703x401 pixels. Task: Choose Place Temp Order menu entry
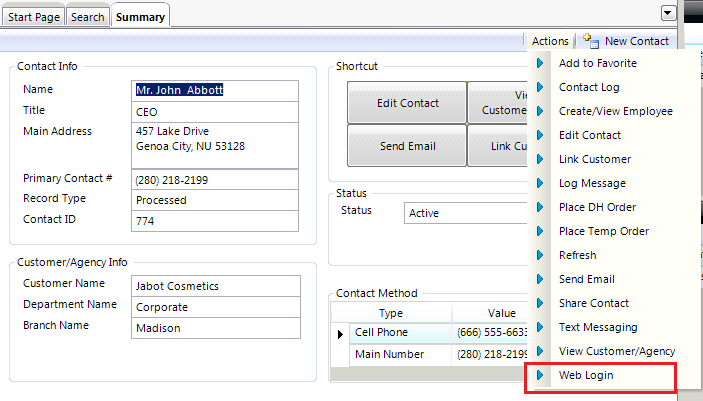click(x=604, y=231)
